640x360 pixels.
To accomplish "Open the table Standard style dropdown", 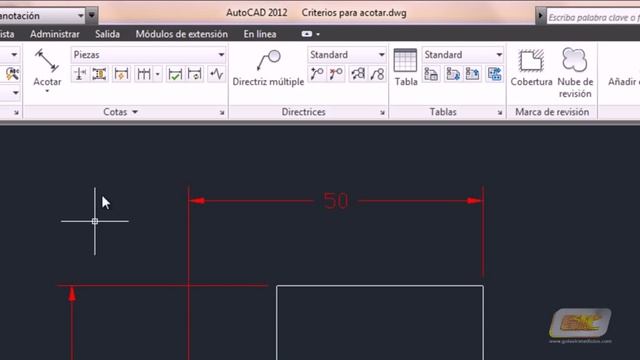I will [463, 55].
